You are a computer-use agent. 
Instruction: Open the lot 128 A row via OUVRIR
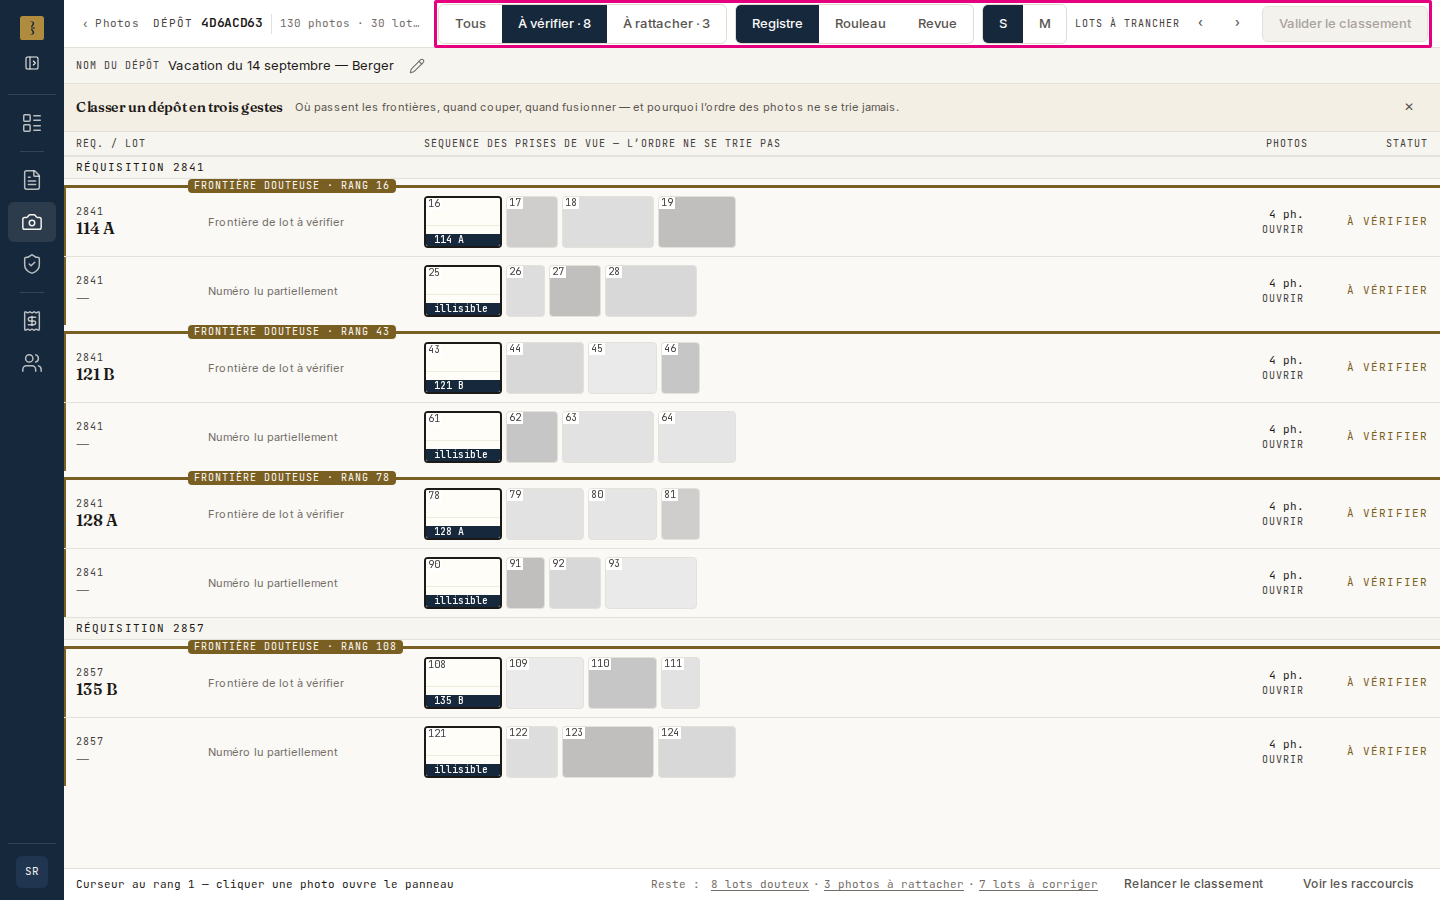click(x=1283, y=522)
